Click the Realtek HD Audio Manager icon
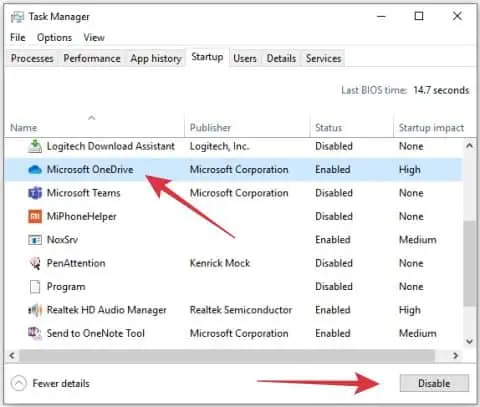The height and width of the screenshot is (407, 480). 35,310
